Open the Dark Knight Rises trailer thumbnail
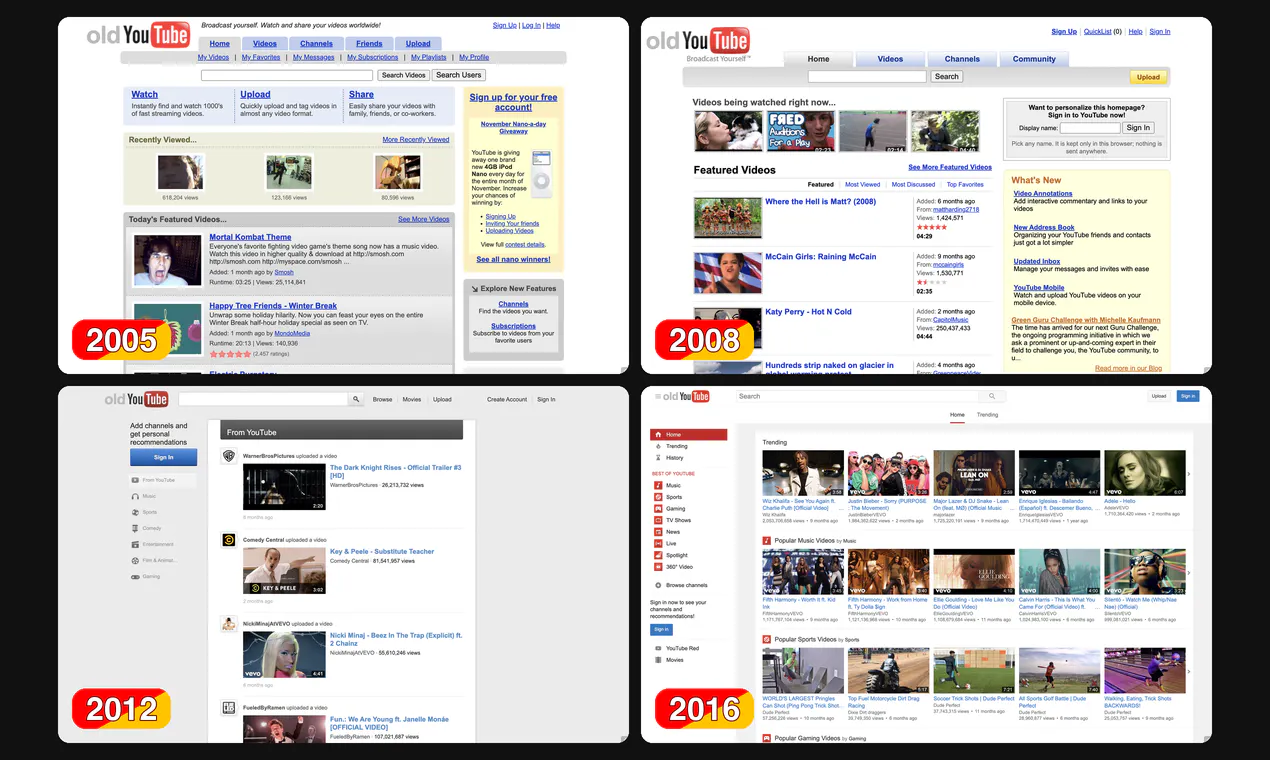The image size is (1270, 760). point(284,487)
